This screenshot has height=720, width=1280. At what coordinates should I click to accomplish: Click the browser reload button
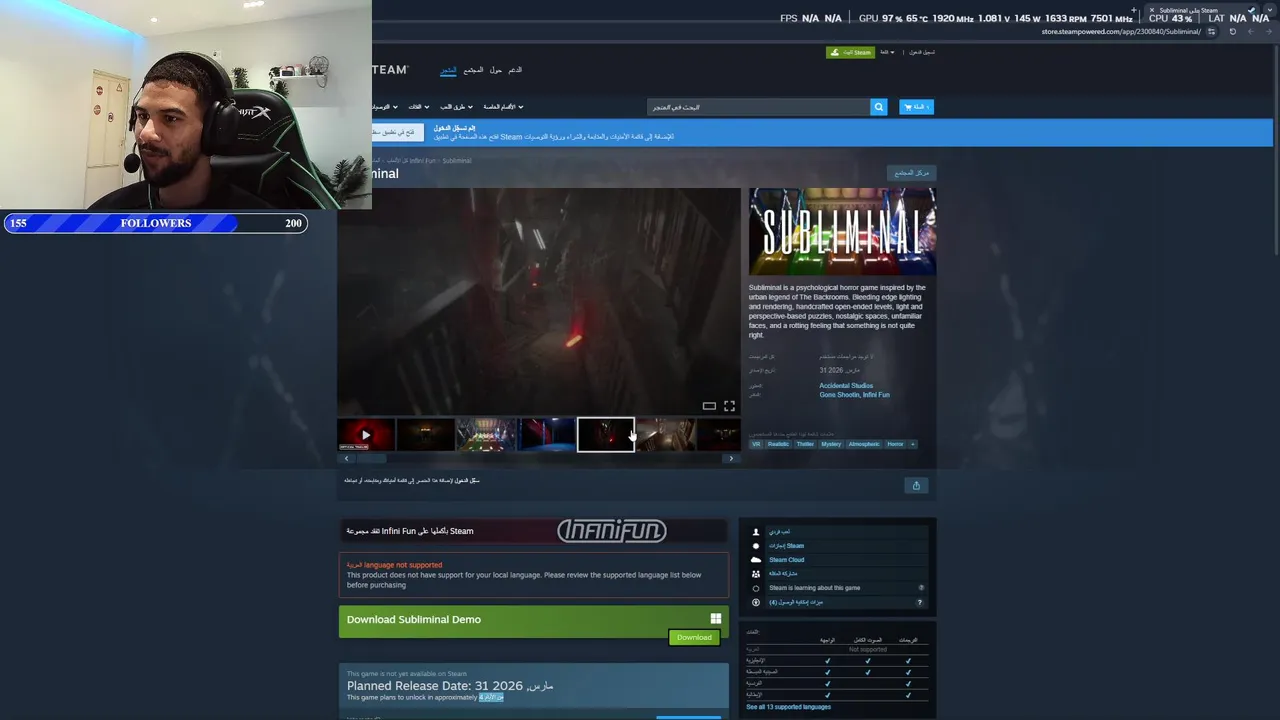pos(1232,32)
